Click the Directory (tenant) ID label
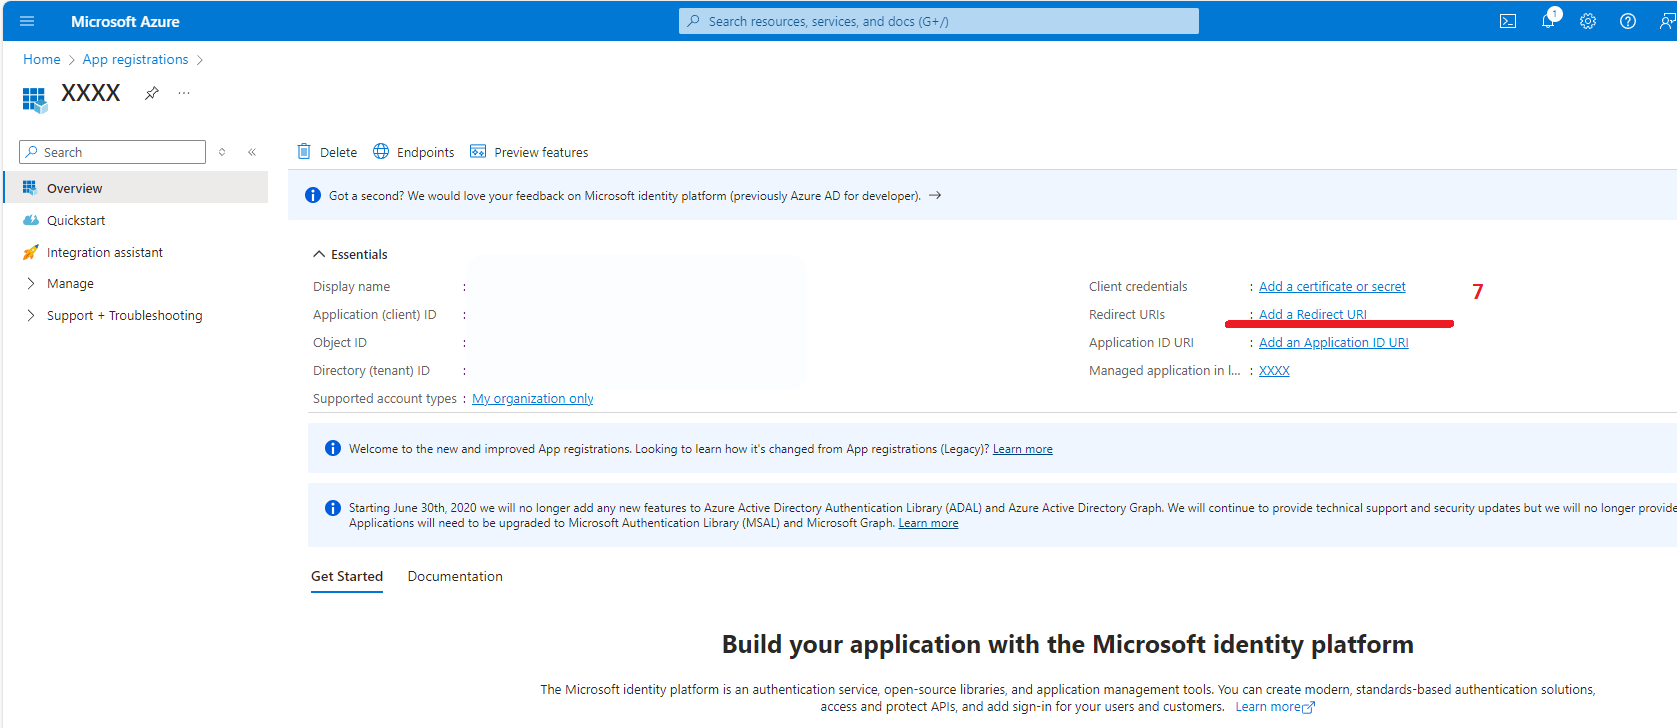 pyautogui.click(x=371, y=370)
